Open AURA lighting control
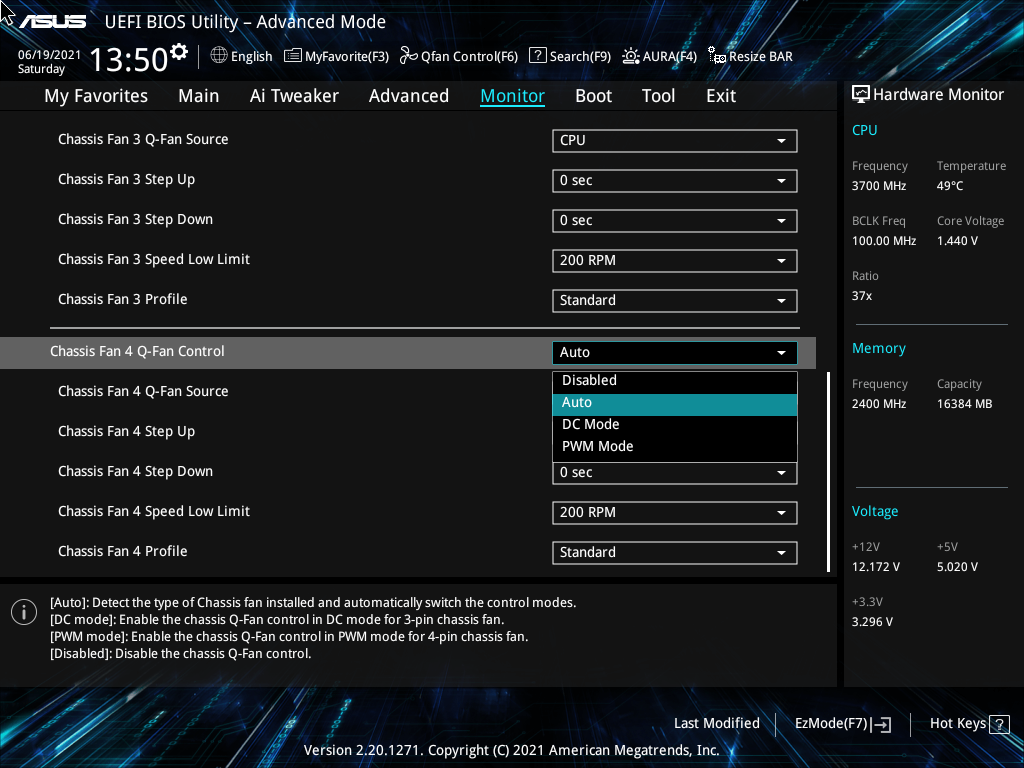 click(659, 56)
